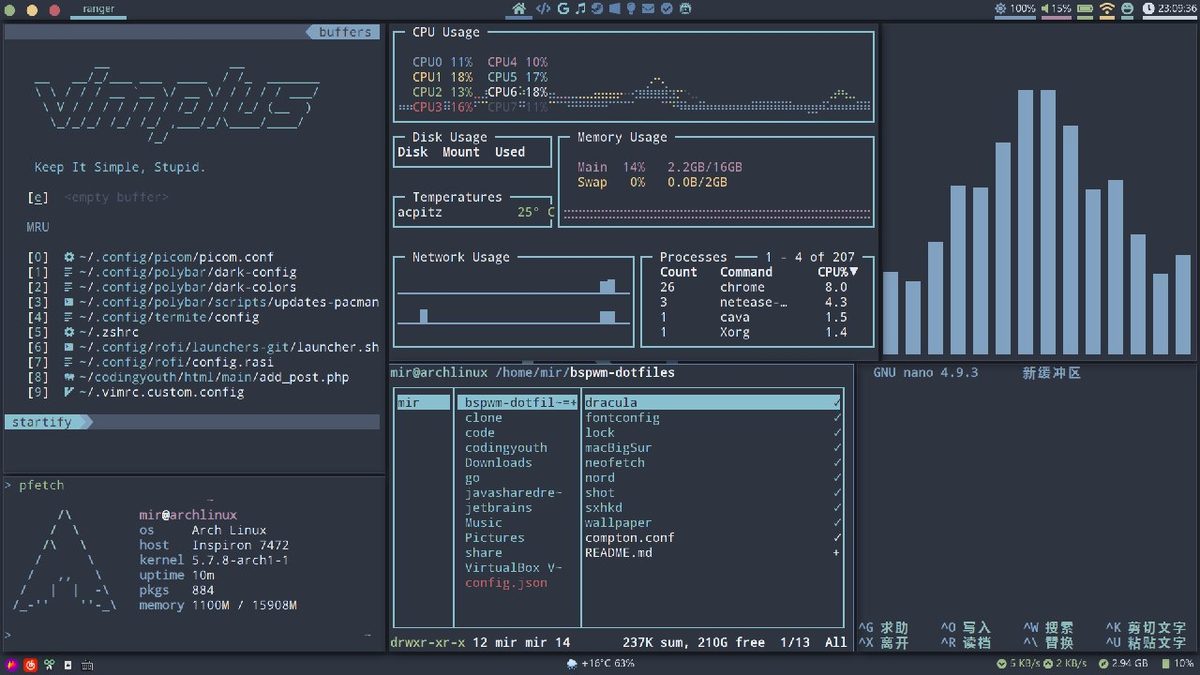Screen dimensions: 1200x675
Task: Open the green scissors icon in bottom bar
Action: (50, 664)
